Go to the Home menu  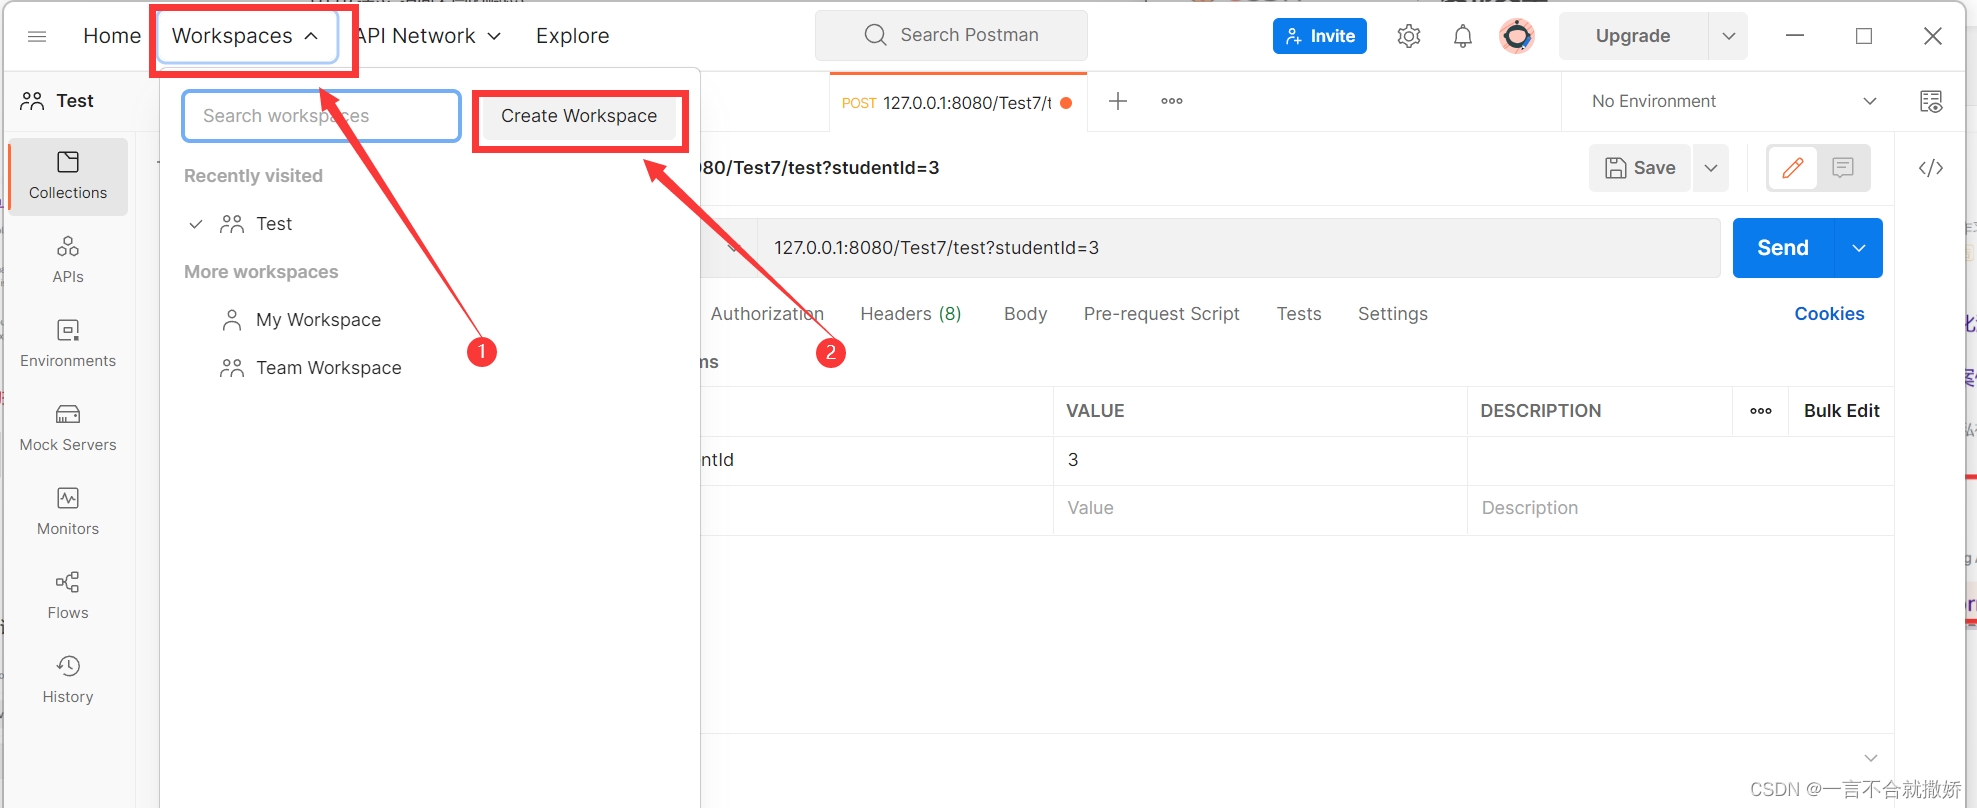pos(112,36)
